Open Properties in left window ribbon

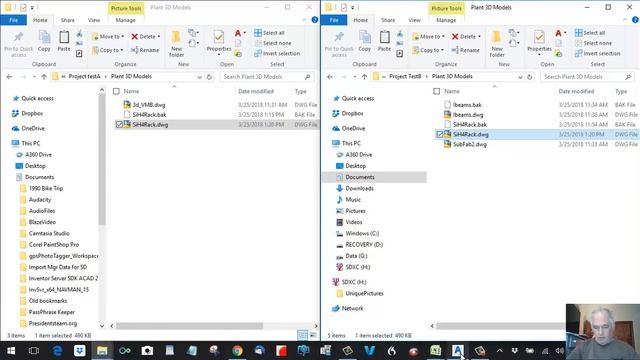click(x=219, y=42)
